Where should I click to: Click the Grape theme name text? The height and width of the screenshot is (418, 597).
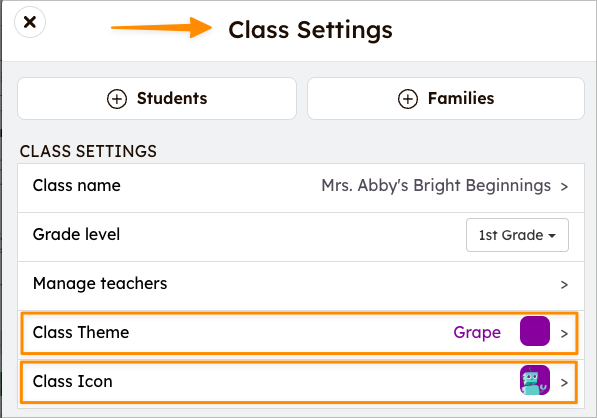(477, 333)
